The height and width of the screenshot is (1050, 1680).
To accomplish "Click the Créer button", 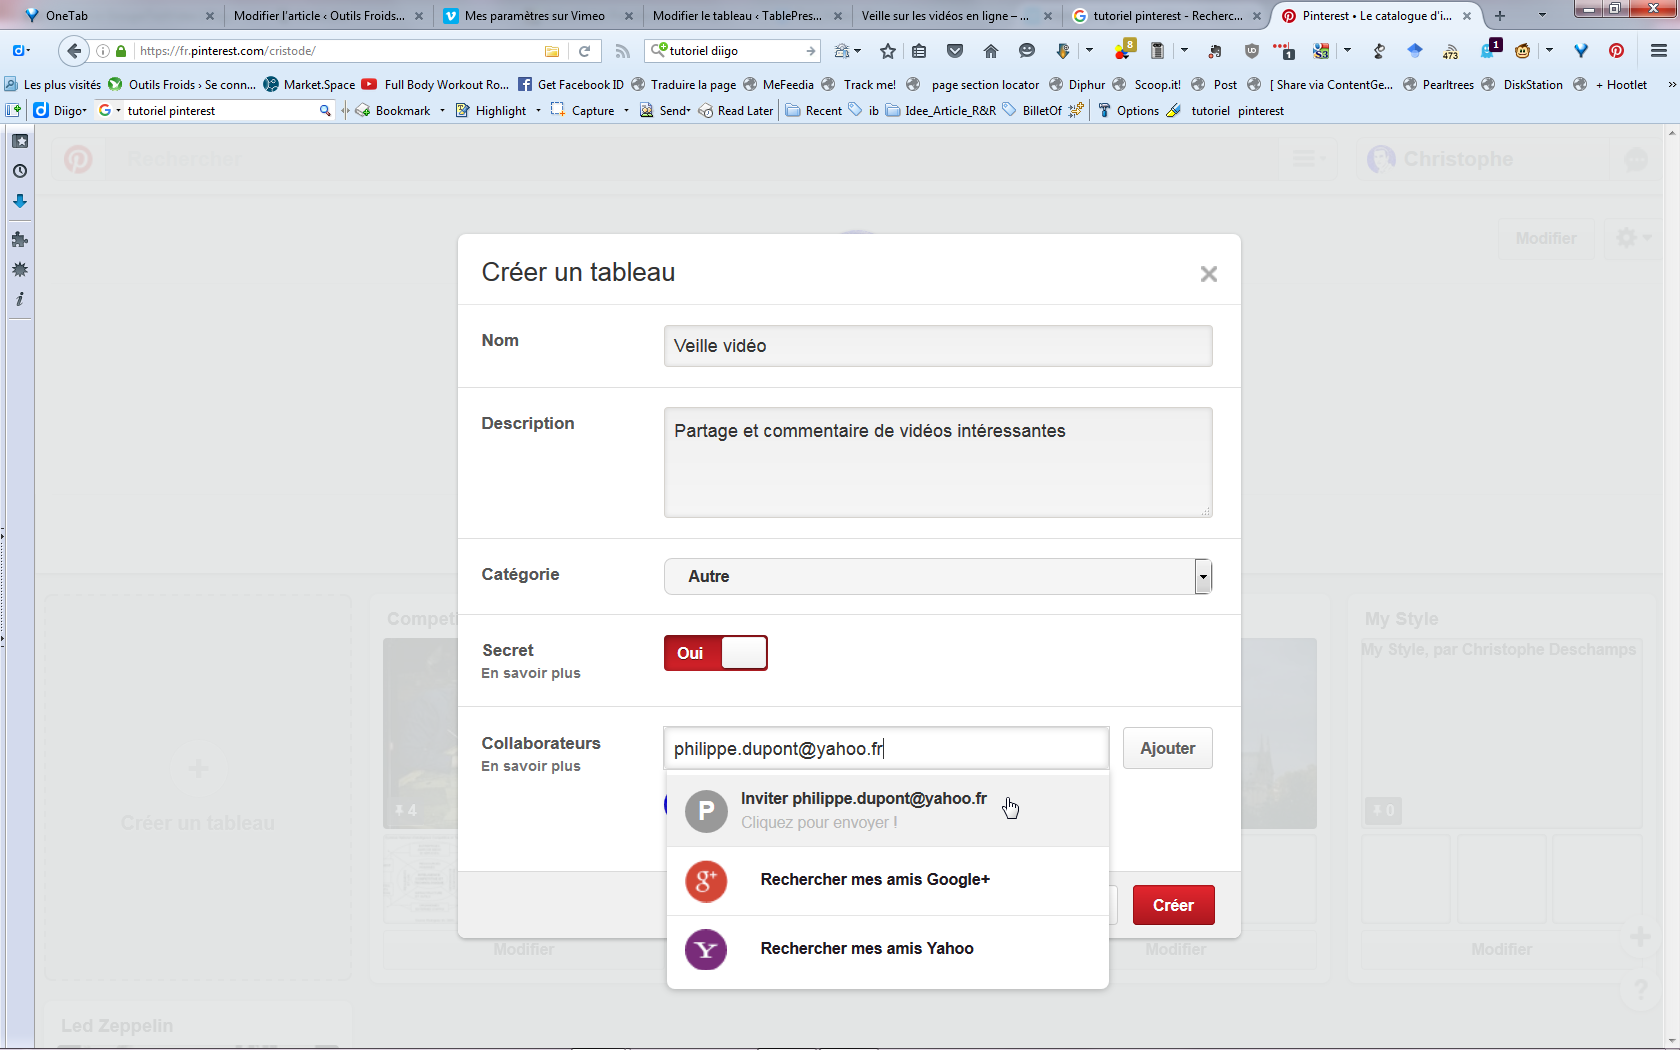I will (x=1173, y=905).
